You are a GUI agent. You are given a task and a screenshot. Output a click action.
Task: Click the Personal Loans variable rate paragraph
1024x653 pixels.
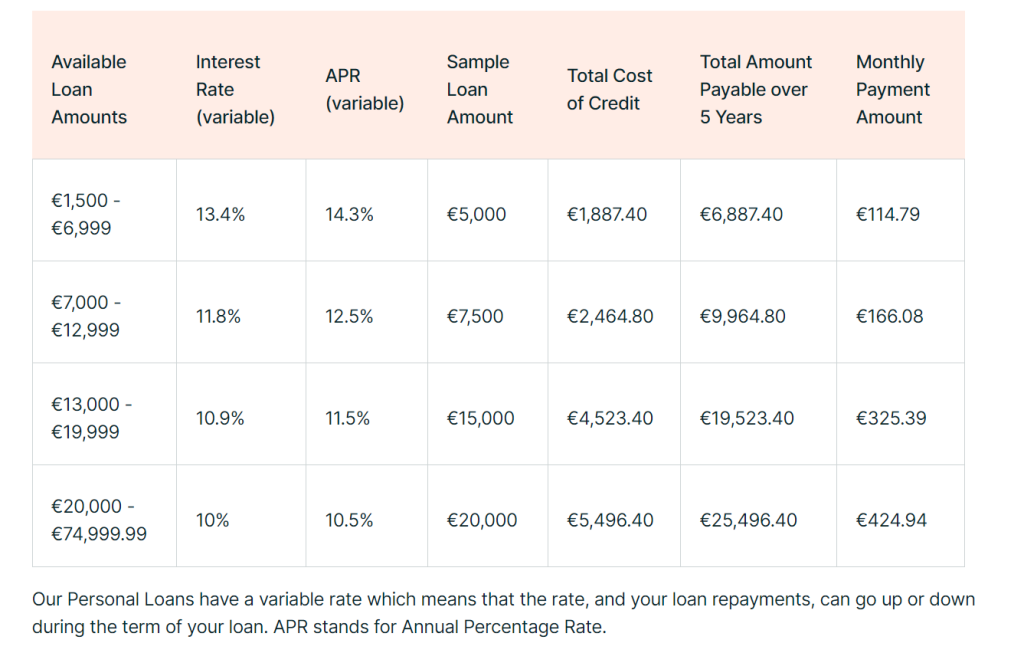coord(504,613)
